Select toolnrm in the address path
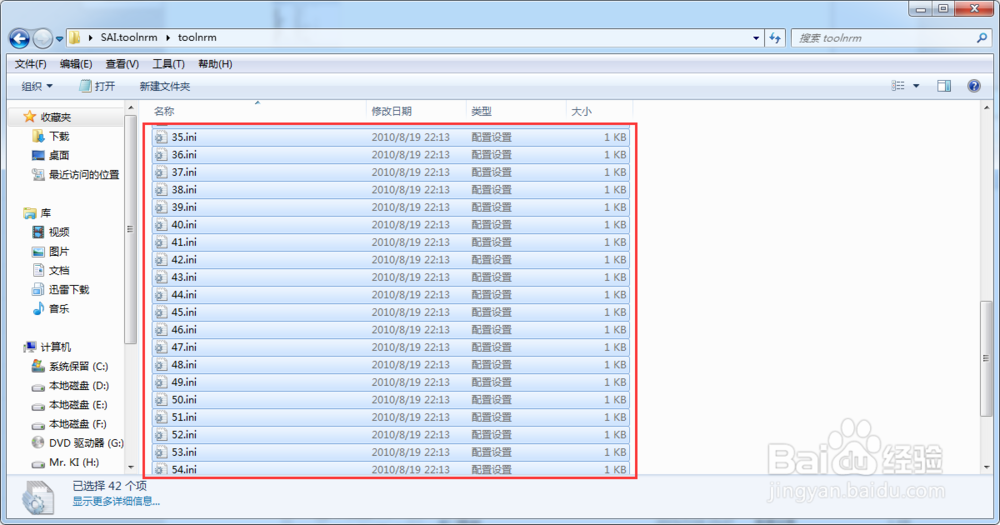Image resolution: width=1000 pixels, height=525 pixels. [197, 38]
